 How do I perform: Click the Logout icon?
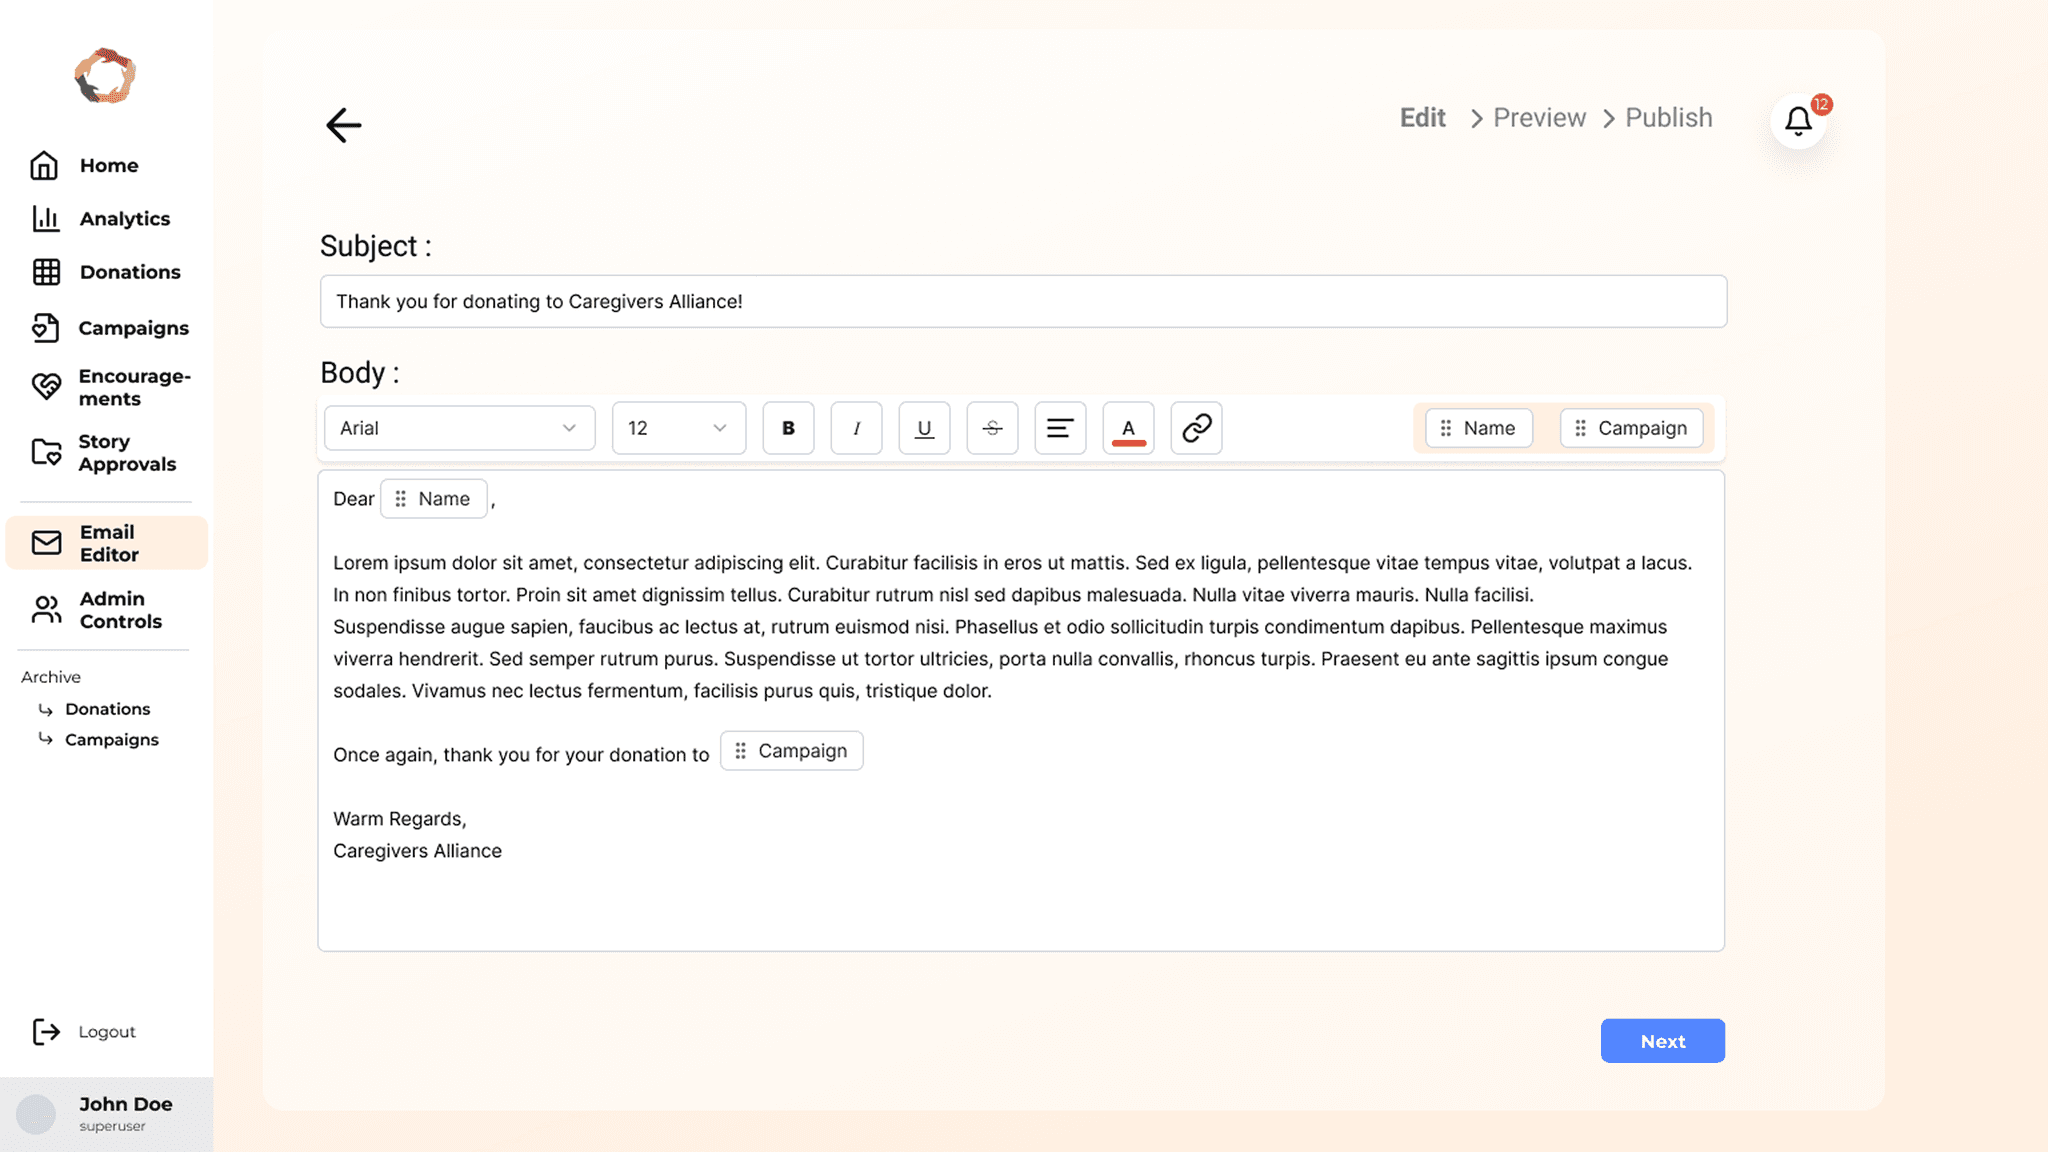pyautogui.click(x=46, y=1031)
